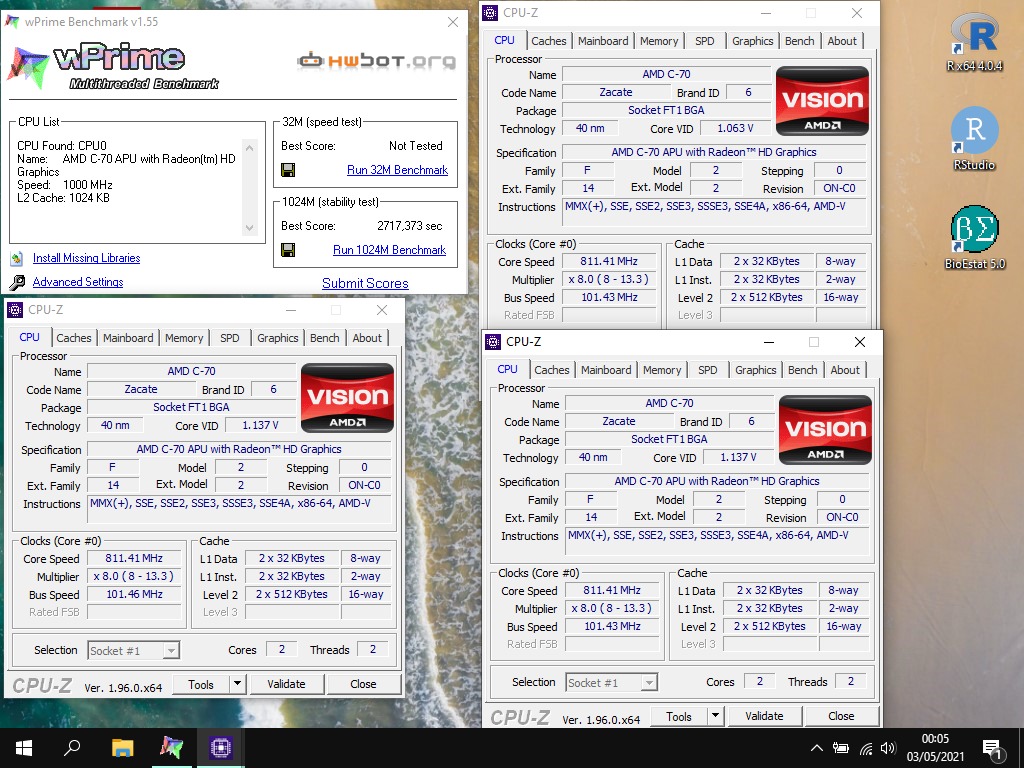This screenshot has height=768, width=1024.
Task: Open Advanced Settings link in wPrime
Action: click(x=78, y=282)
